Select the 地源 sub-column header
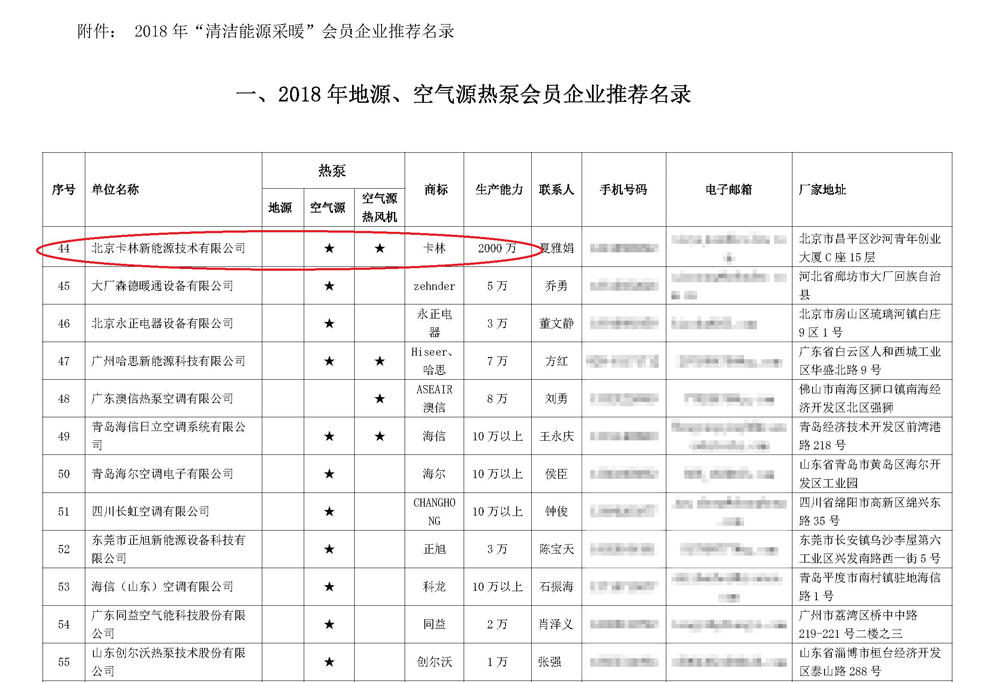 pos(280,208)
